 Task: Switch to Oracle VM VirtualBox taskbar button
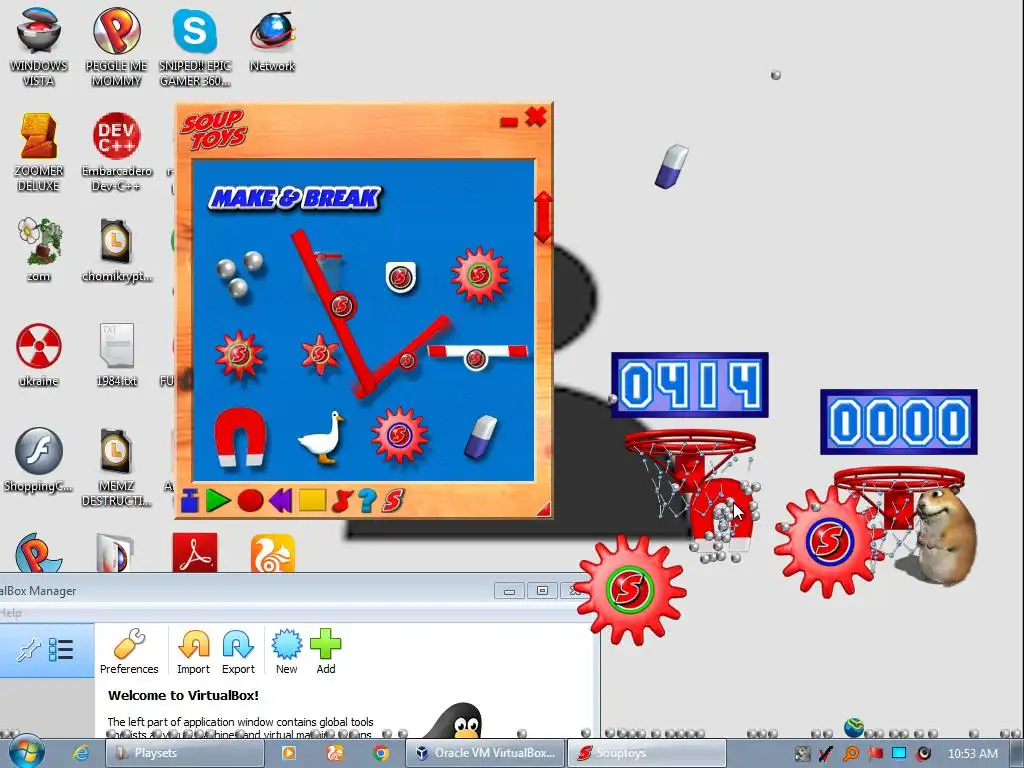(485, 753)
